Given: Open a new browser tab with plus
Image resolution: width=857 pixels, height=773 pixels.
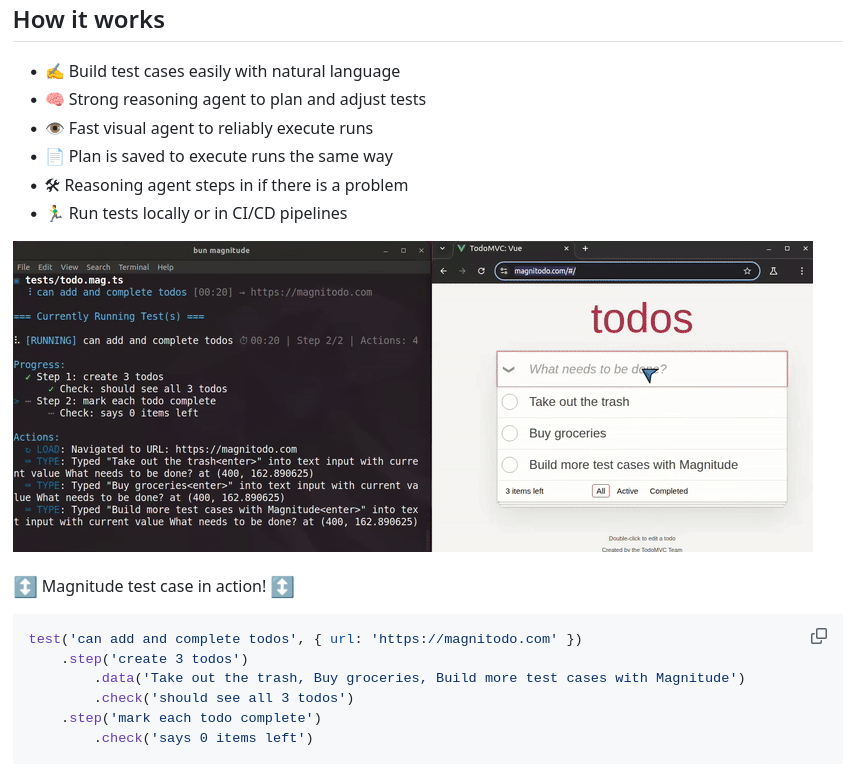Looking at the screenshot, I should pyautogui.click(x=585, y=248).
